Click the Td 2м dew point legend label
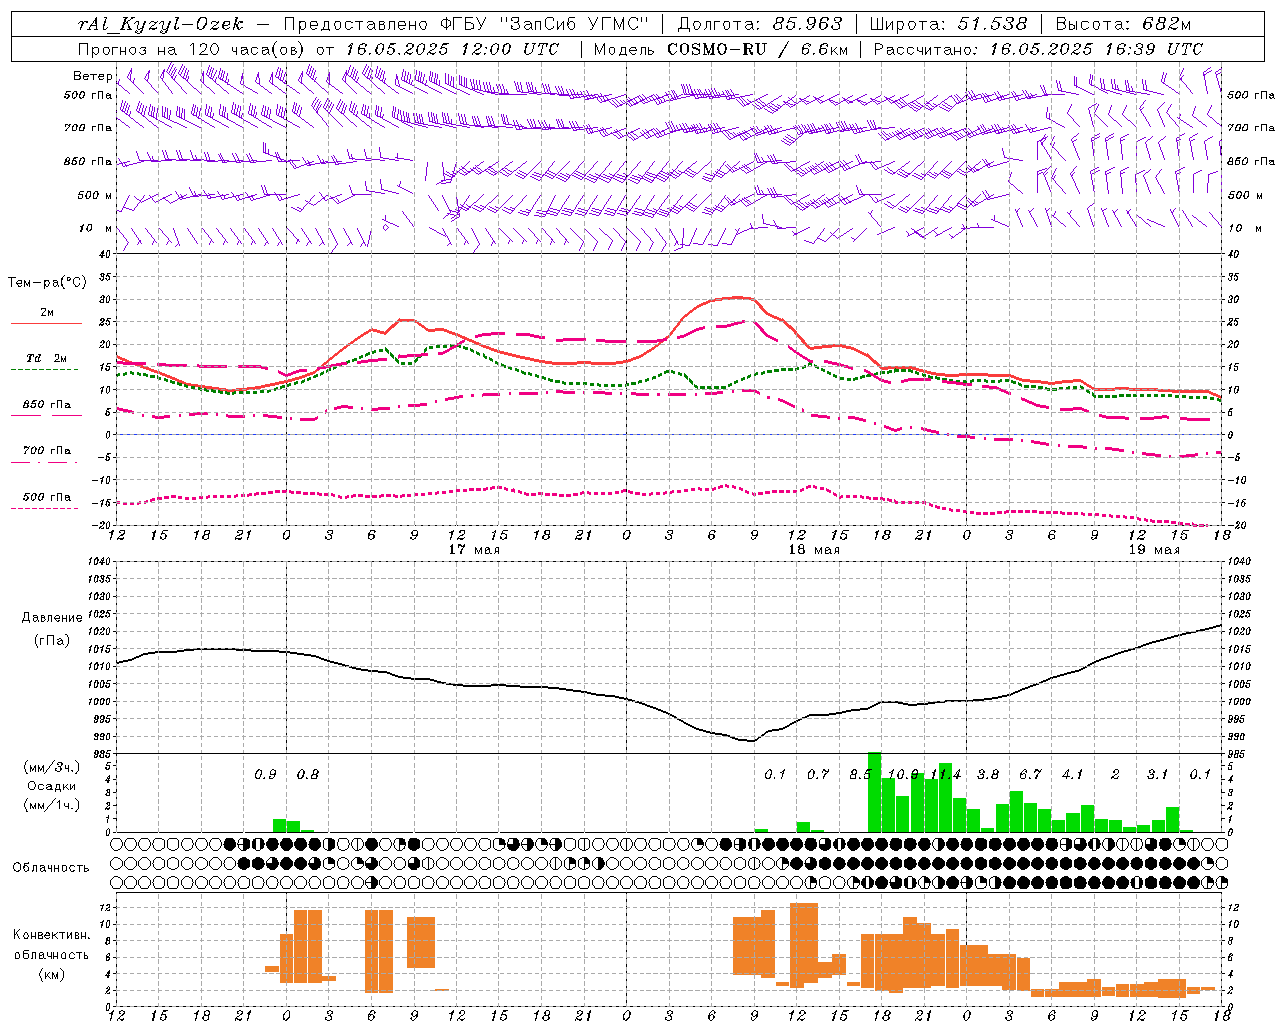This screenshot has width=1280, height=1024. [x=47, y=358]
